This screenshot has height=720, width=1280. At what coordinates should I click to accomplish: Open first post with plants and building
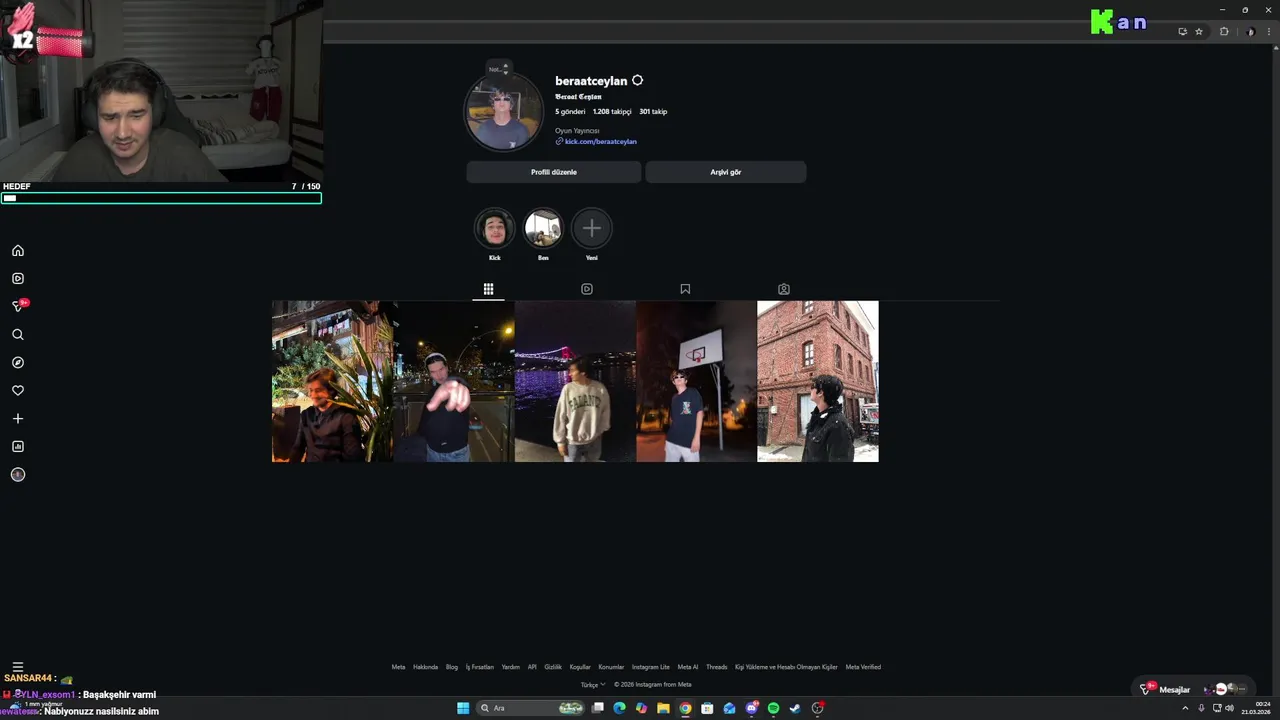point(332,382)
